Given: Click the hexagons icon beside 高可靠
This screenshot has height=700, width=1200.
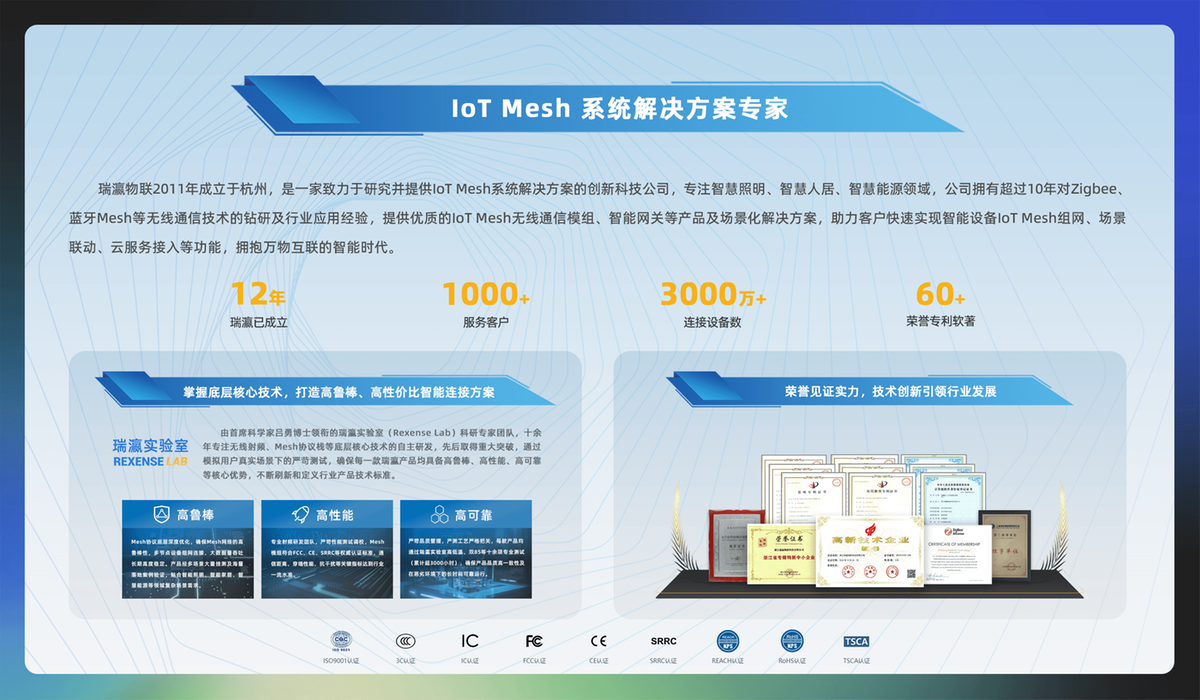Looking at the screenshot, I should (438, 515).
